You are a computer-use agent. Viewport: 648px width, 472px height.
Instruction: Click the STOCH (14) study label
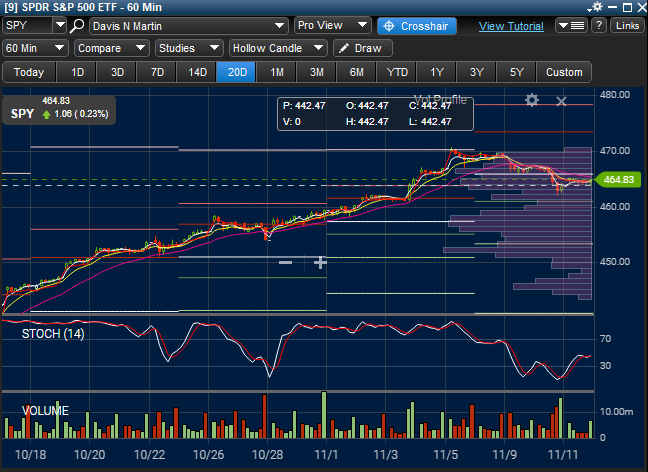point(53,334)
